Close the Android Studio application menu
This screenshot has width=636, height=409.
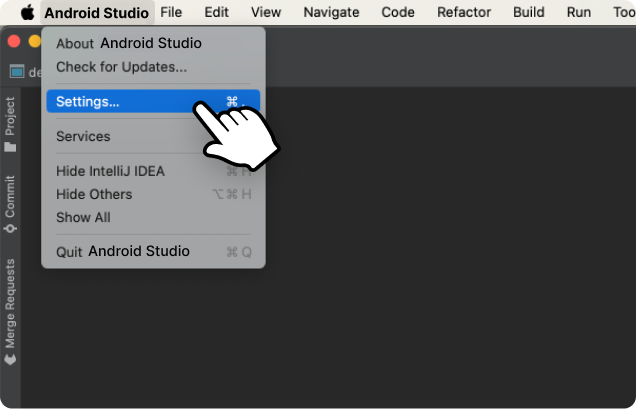(96, 12)
